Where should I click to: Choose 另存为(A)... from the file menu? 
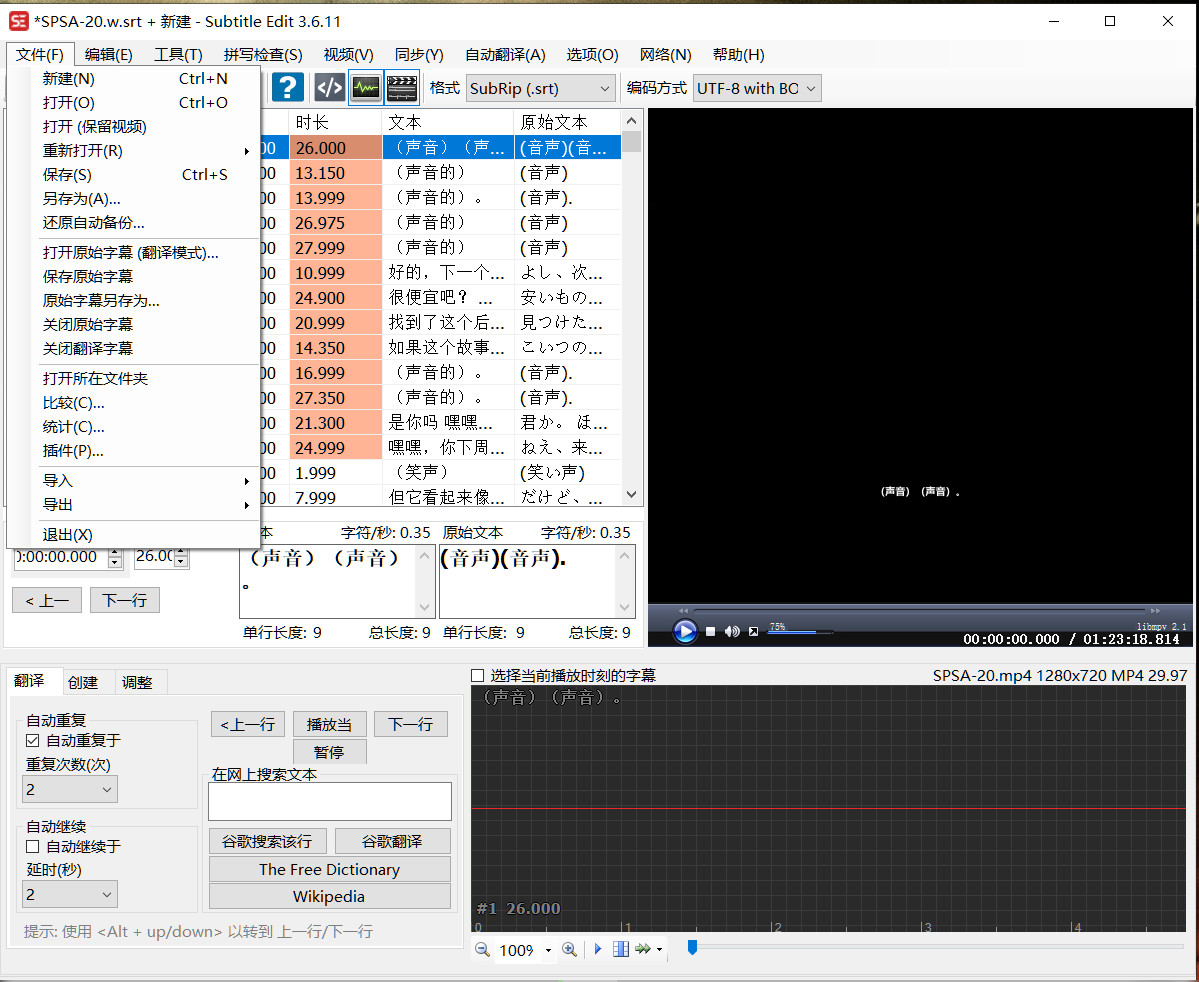pyautogui.click(x=82, y=199)
